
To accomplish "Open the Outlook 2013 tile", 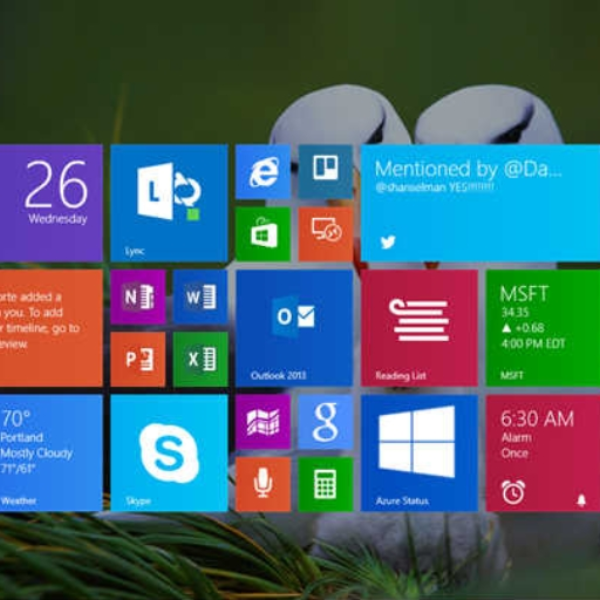I will click(294, 328).
